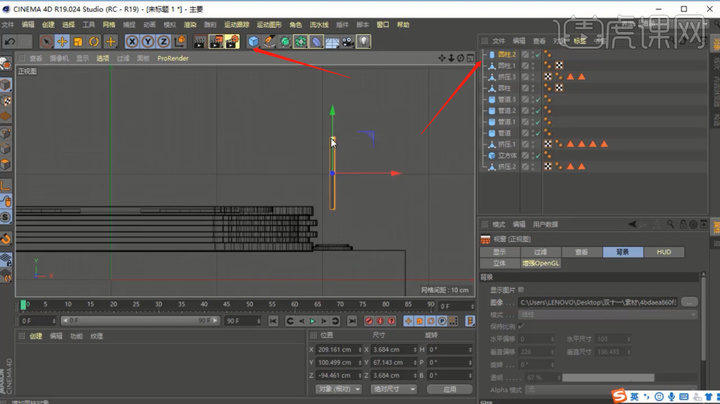Open the 运动图形 menu

pyautogui.click(x=269, y=25)
